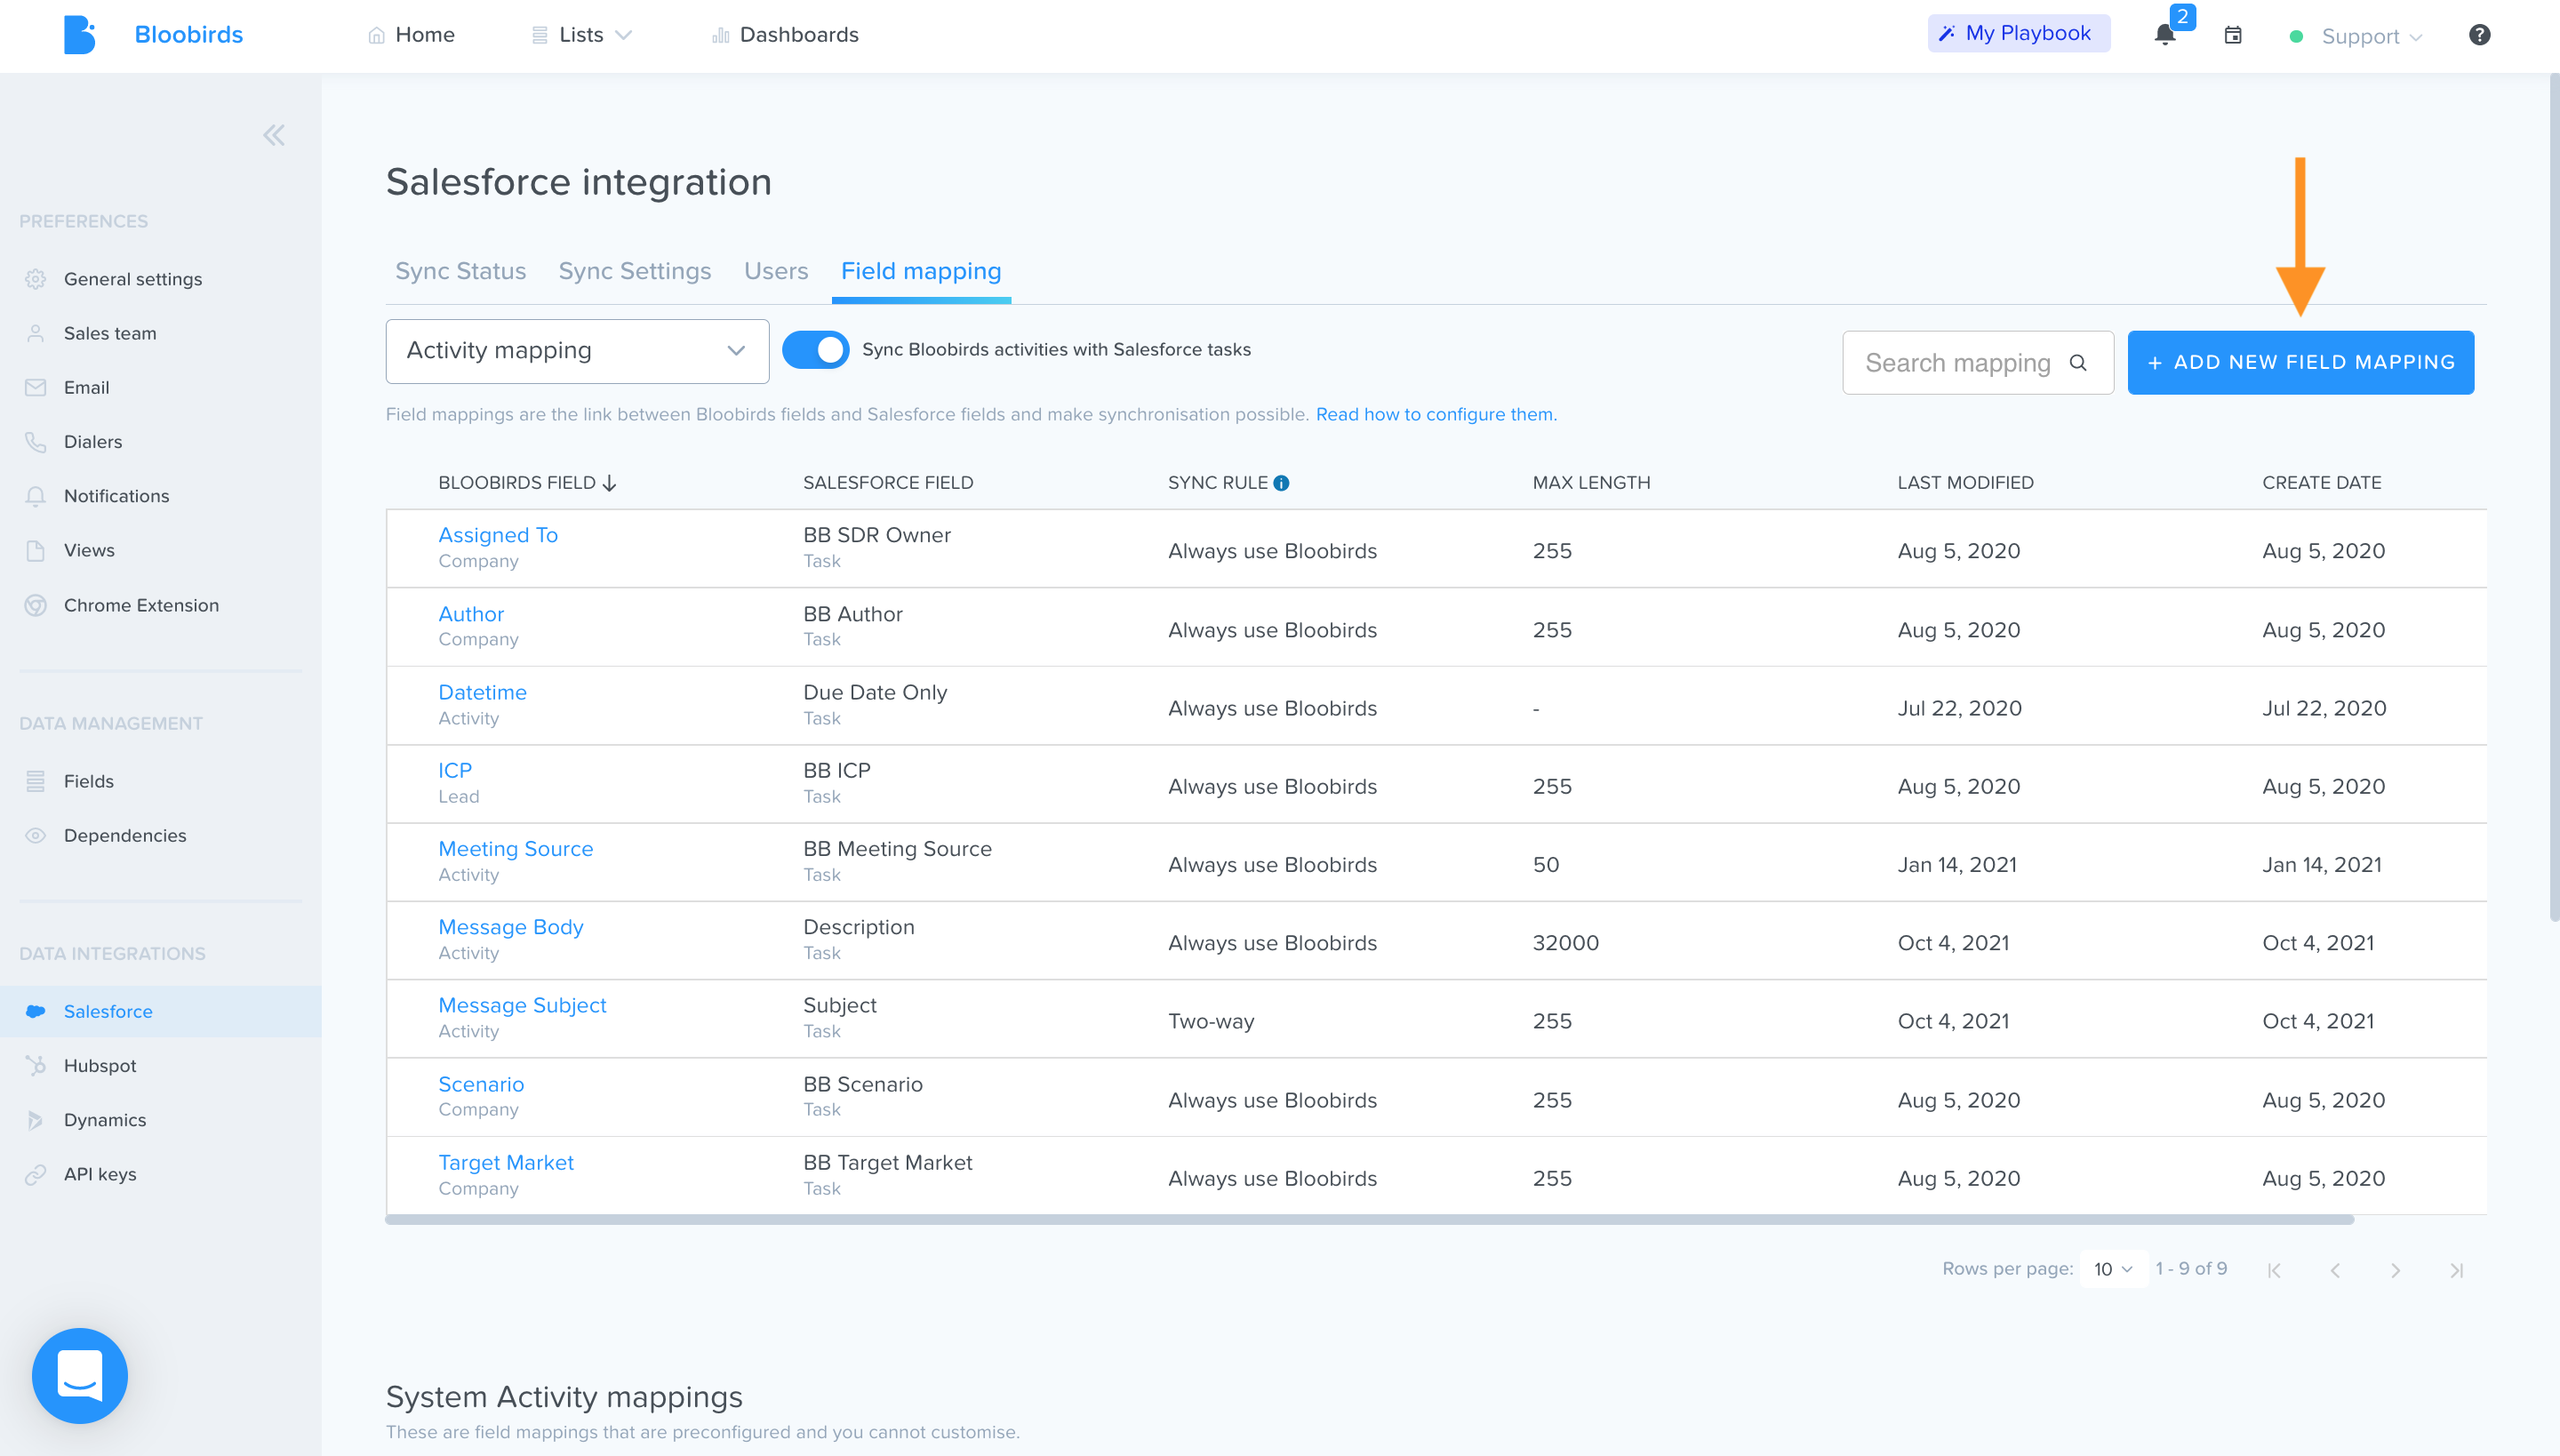Viewport: 2560px width, 1456px height.
Task: Open the chat support widget
Action: coord(80,1375)
